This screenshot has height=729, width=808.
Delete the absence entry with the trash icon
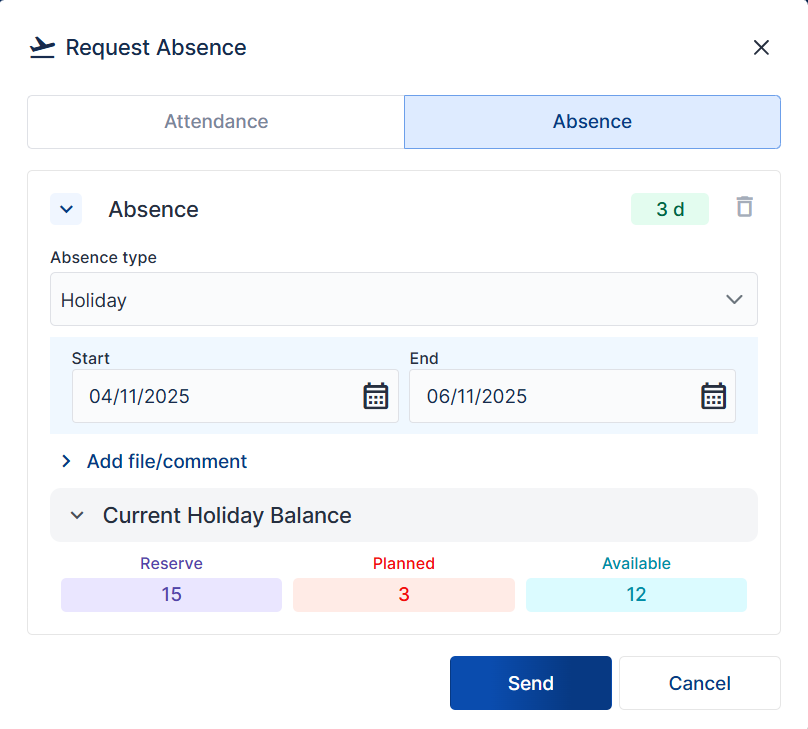click(744, 208)
